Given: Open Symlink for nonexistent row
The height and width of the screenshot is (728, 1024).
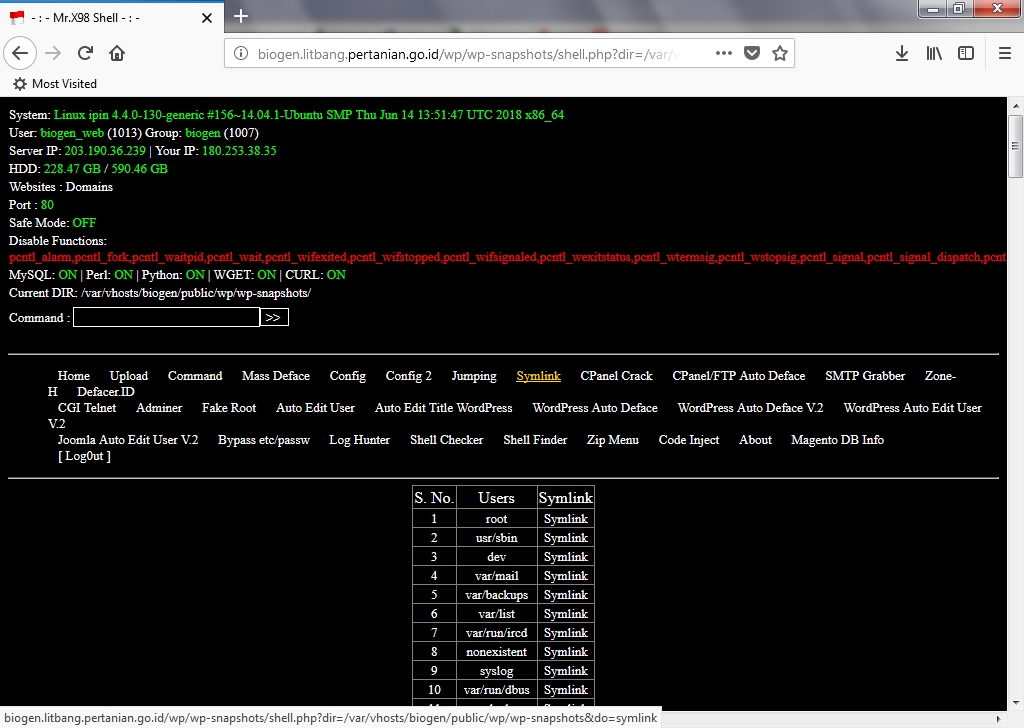Looking at the screenshot, I should pyautogui.click(x=566, y=652).
